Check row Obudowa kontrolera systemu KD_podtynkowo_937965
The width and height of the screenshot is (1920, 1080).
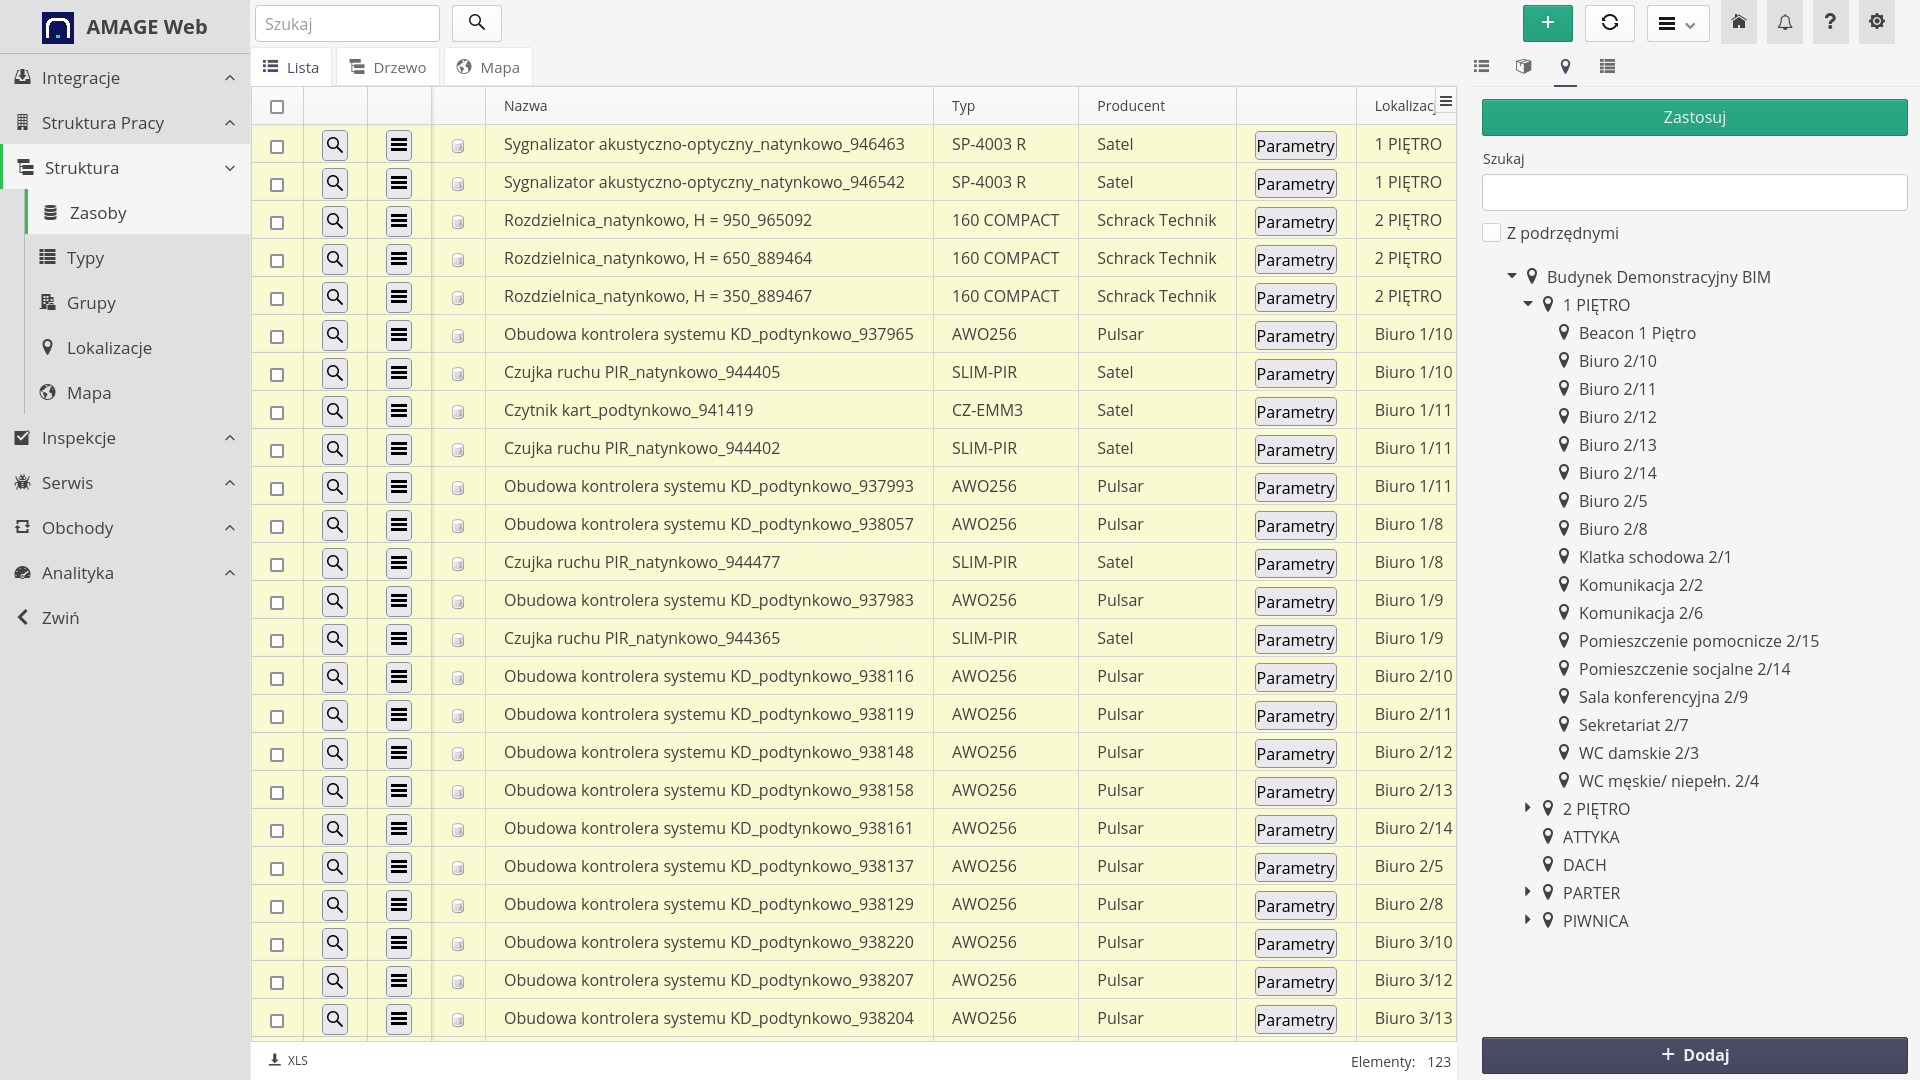(277, 337)
